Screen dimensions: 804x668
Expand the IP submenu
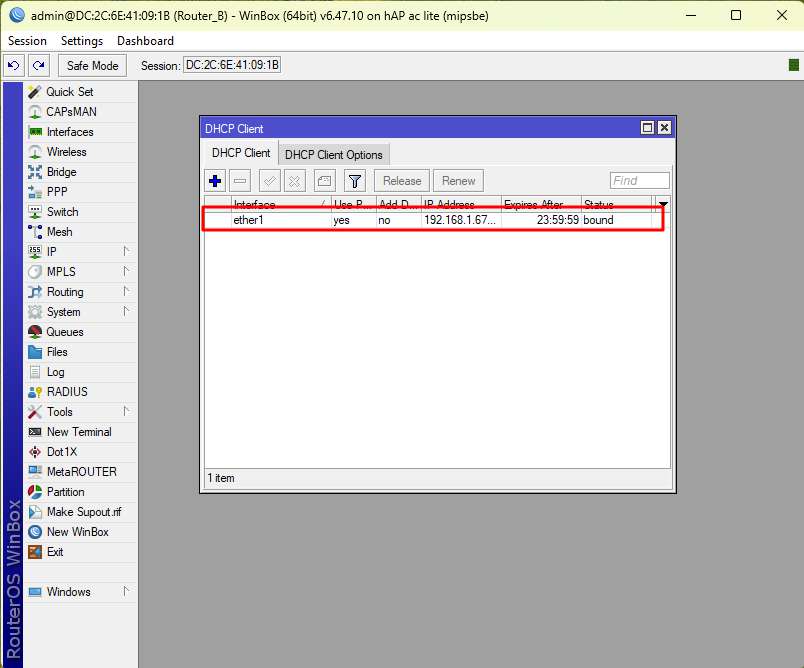click(x=52, y=252)
